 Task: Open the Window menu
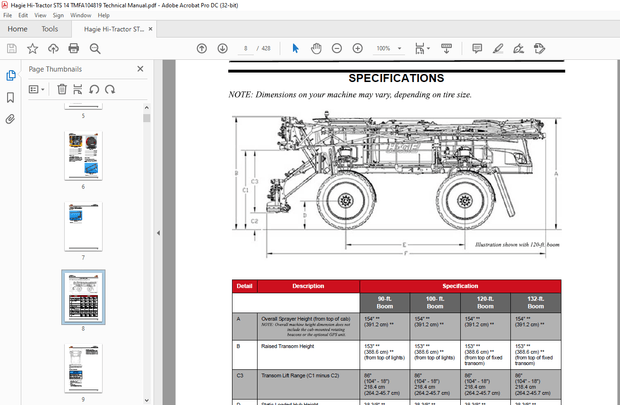(x=81, y=15)
